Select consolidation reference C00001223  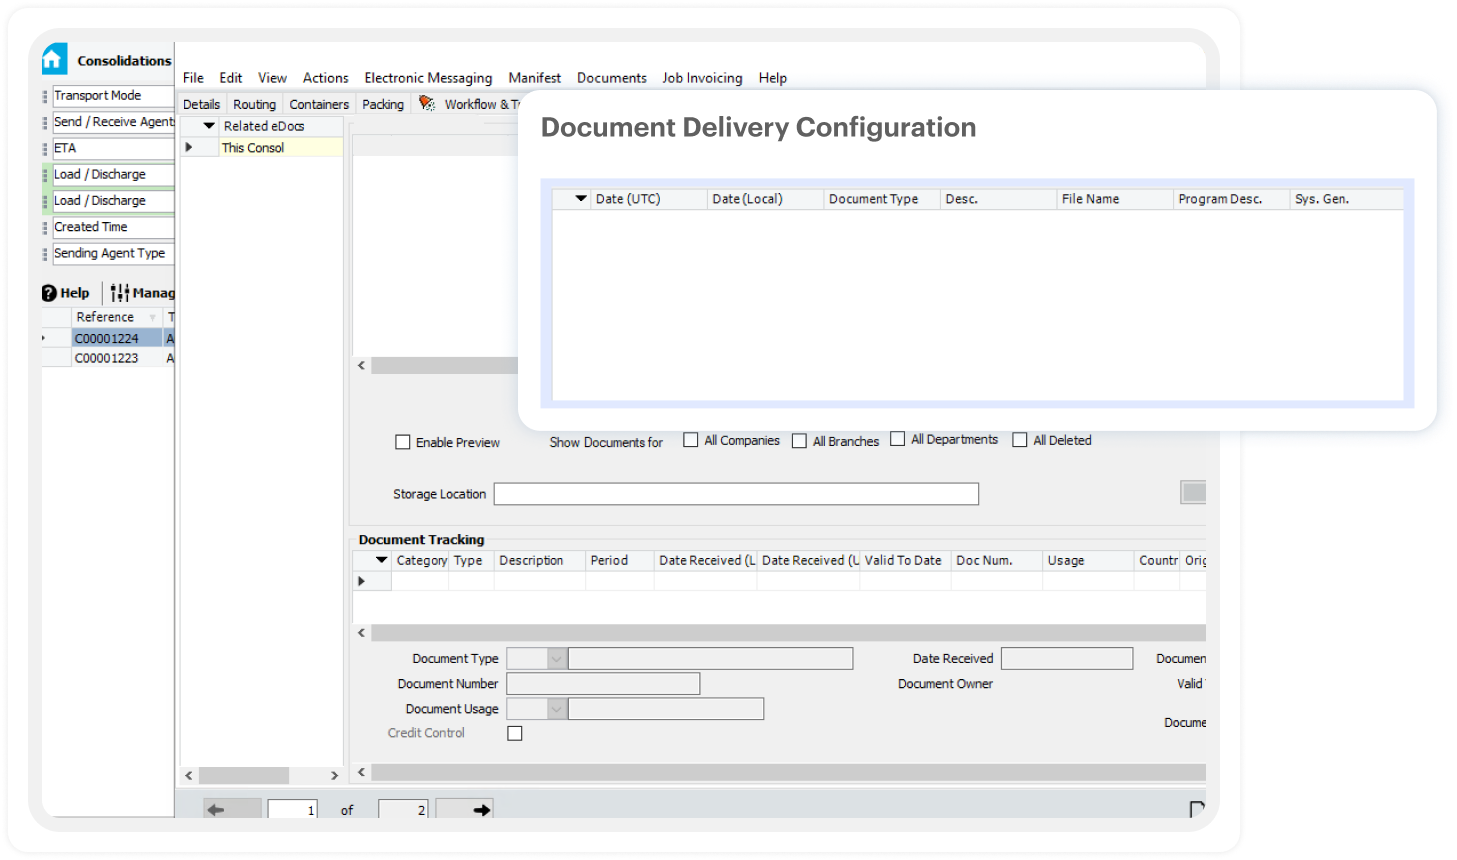click(x=107, y=358)
